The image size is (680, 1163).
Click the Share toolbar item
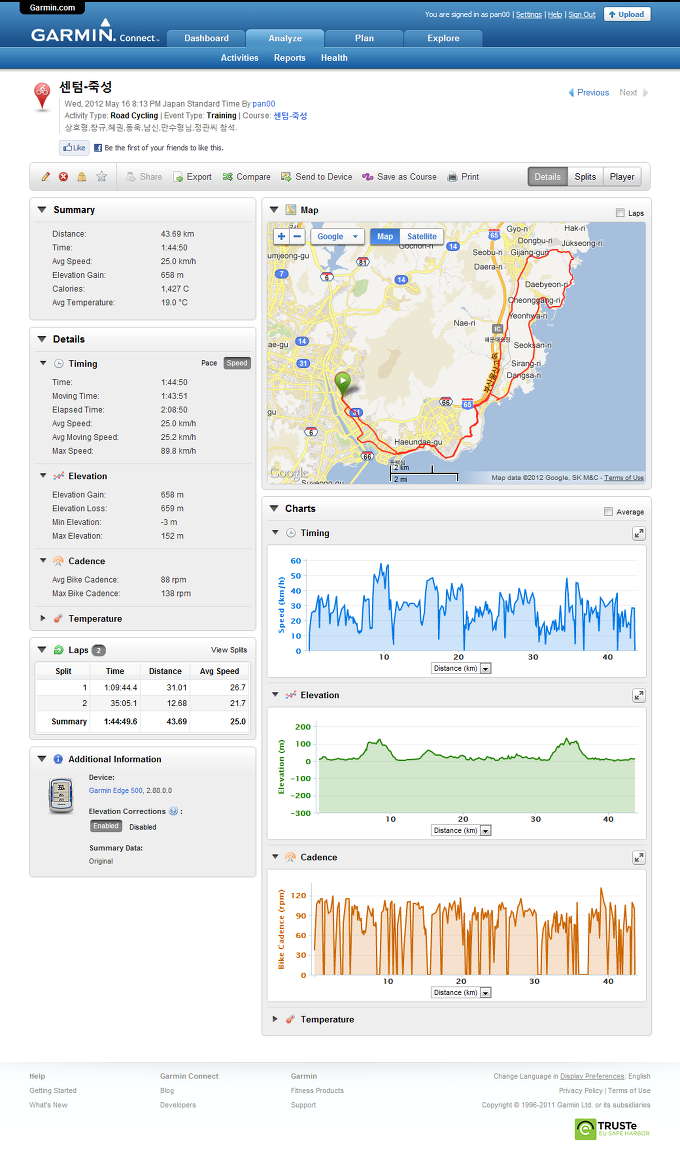pos(144,177)
